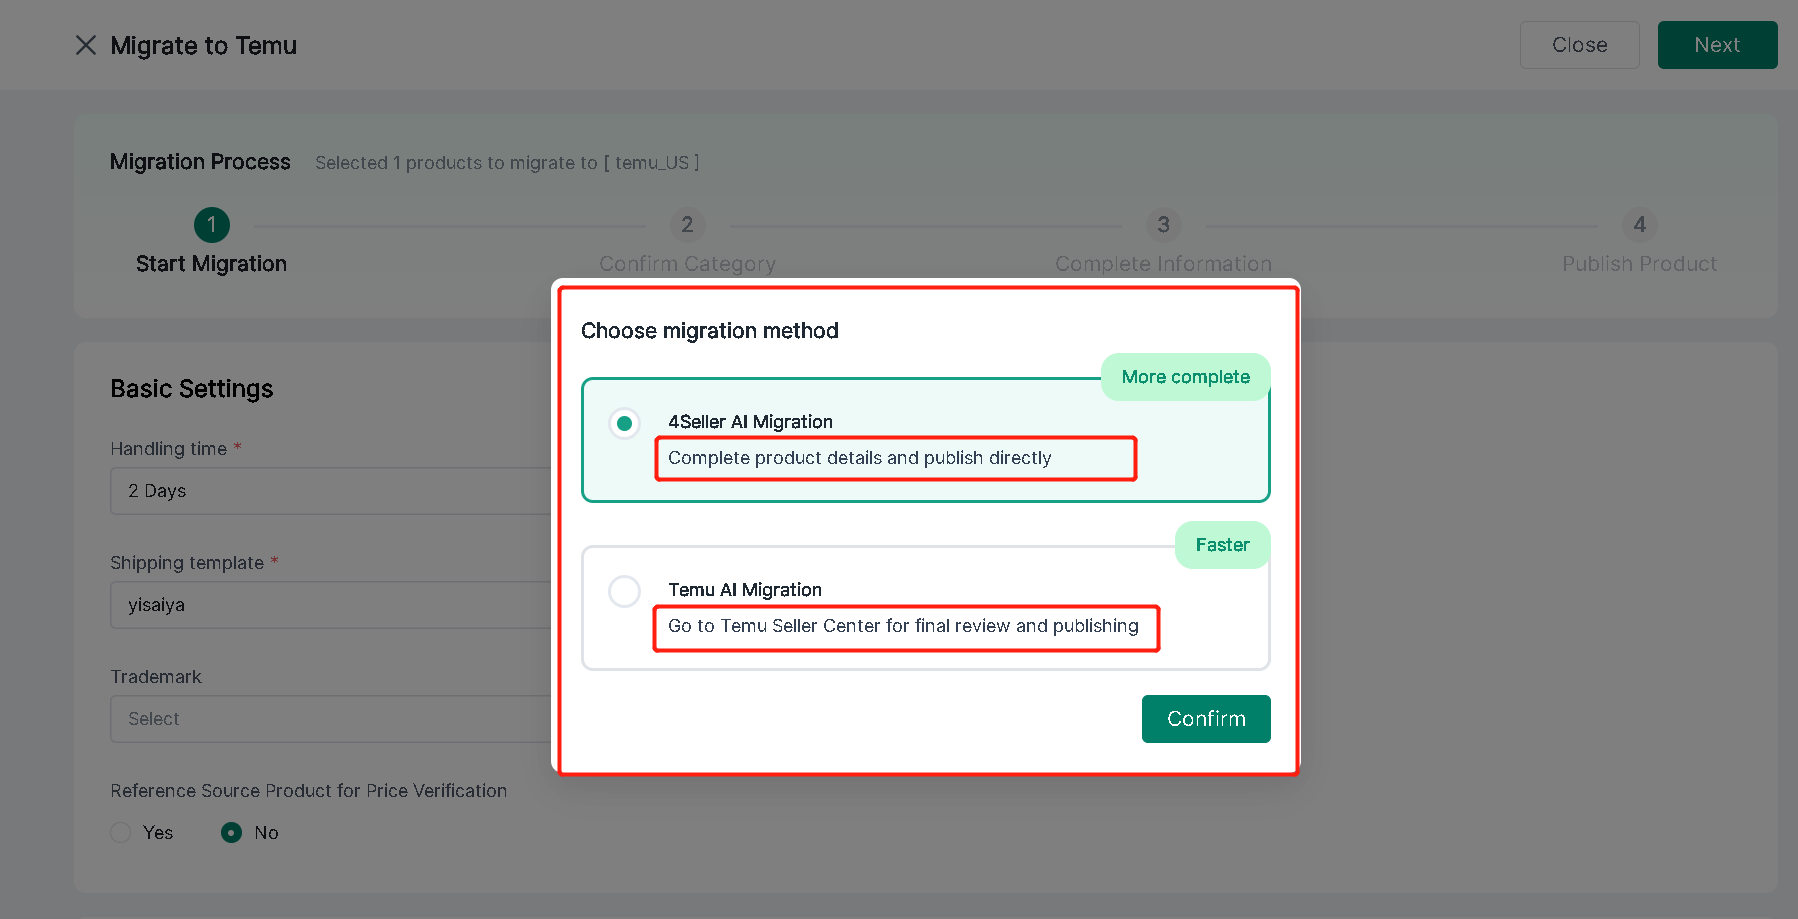Viewport: 1798px width, 919px height.
Task: Close the Migrate to Temu page with X icon
Action: pos(86,45)
